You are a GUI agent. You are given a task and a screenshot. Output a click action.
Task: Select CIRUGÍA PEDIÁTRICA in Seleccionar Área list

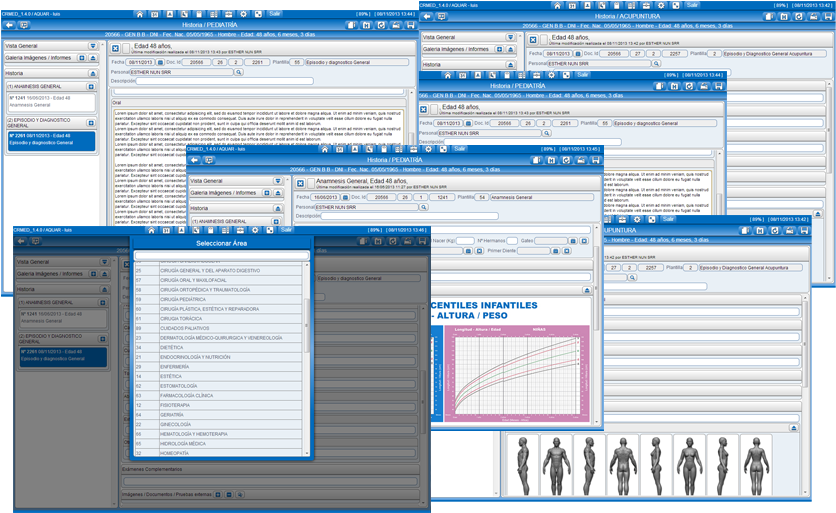[x=219, y=300]
